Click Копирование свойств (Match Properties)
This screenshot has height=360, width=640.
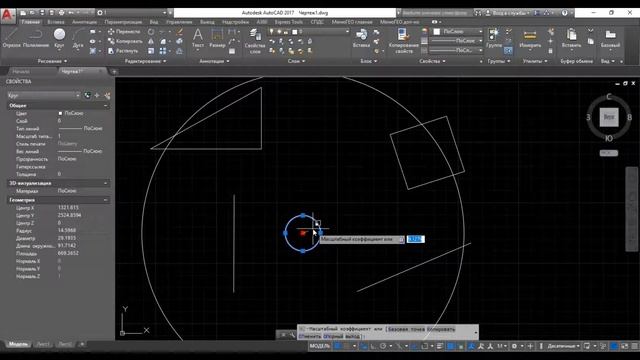pos(404,41)
